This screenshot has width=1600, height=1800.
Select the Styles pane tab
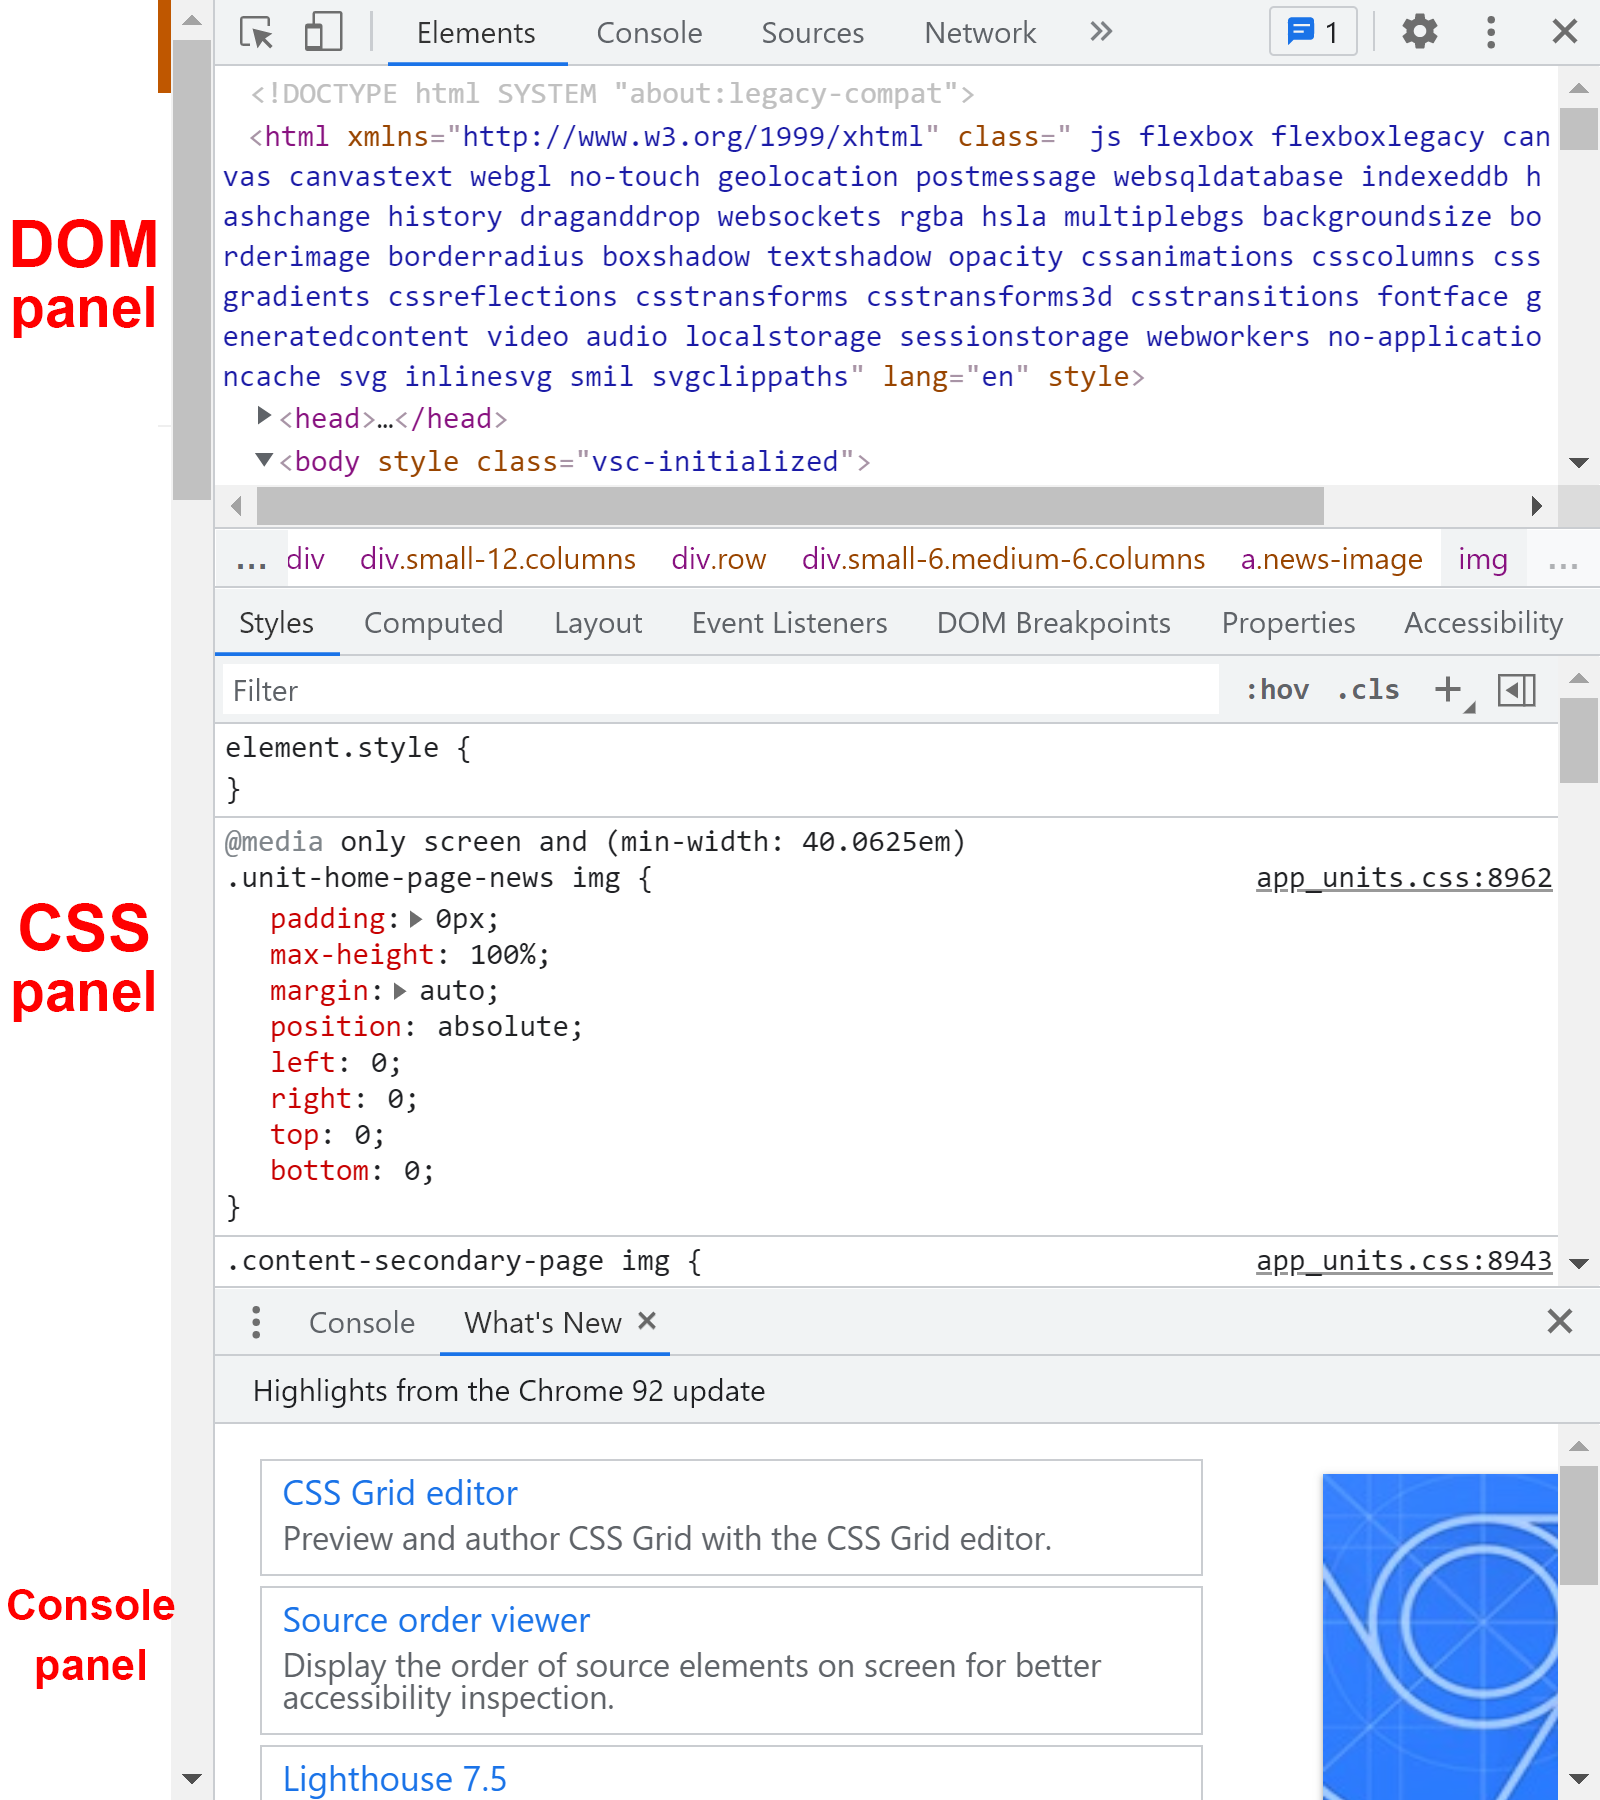276,623
